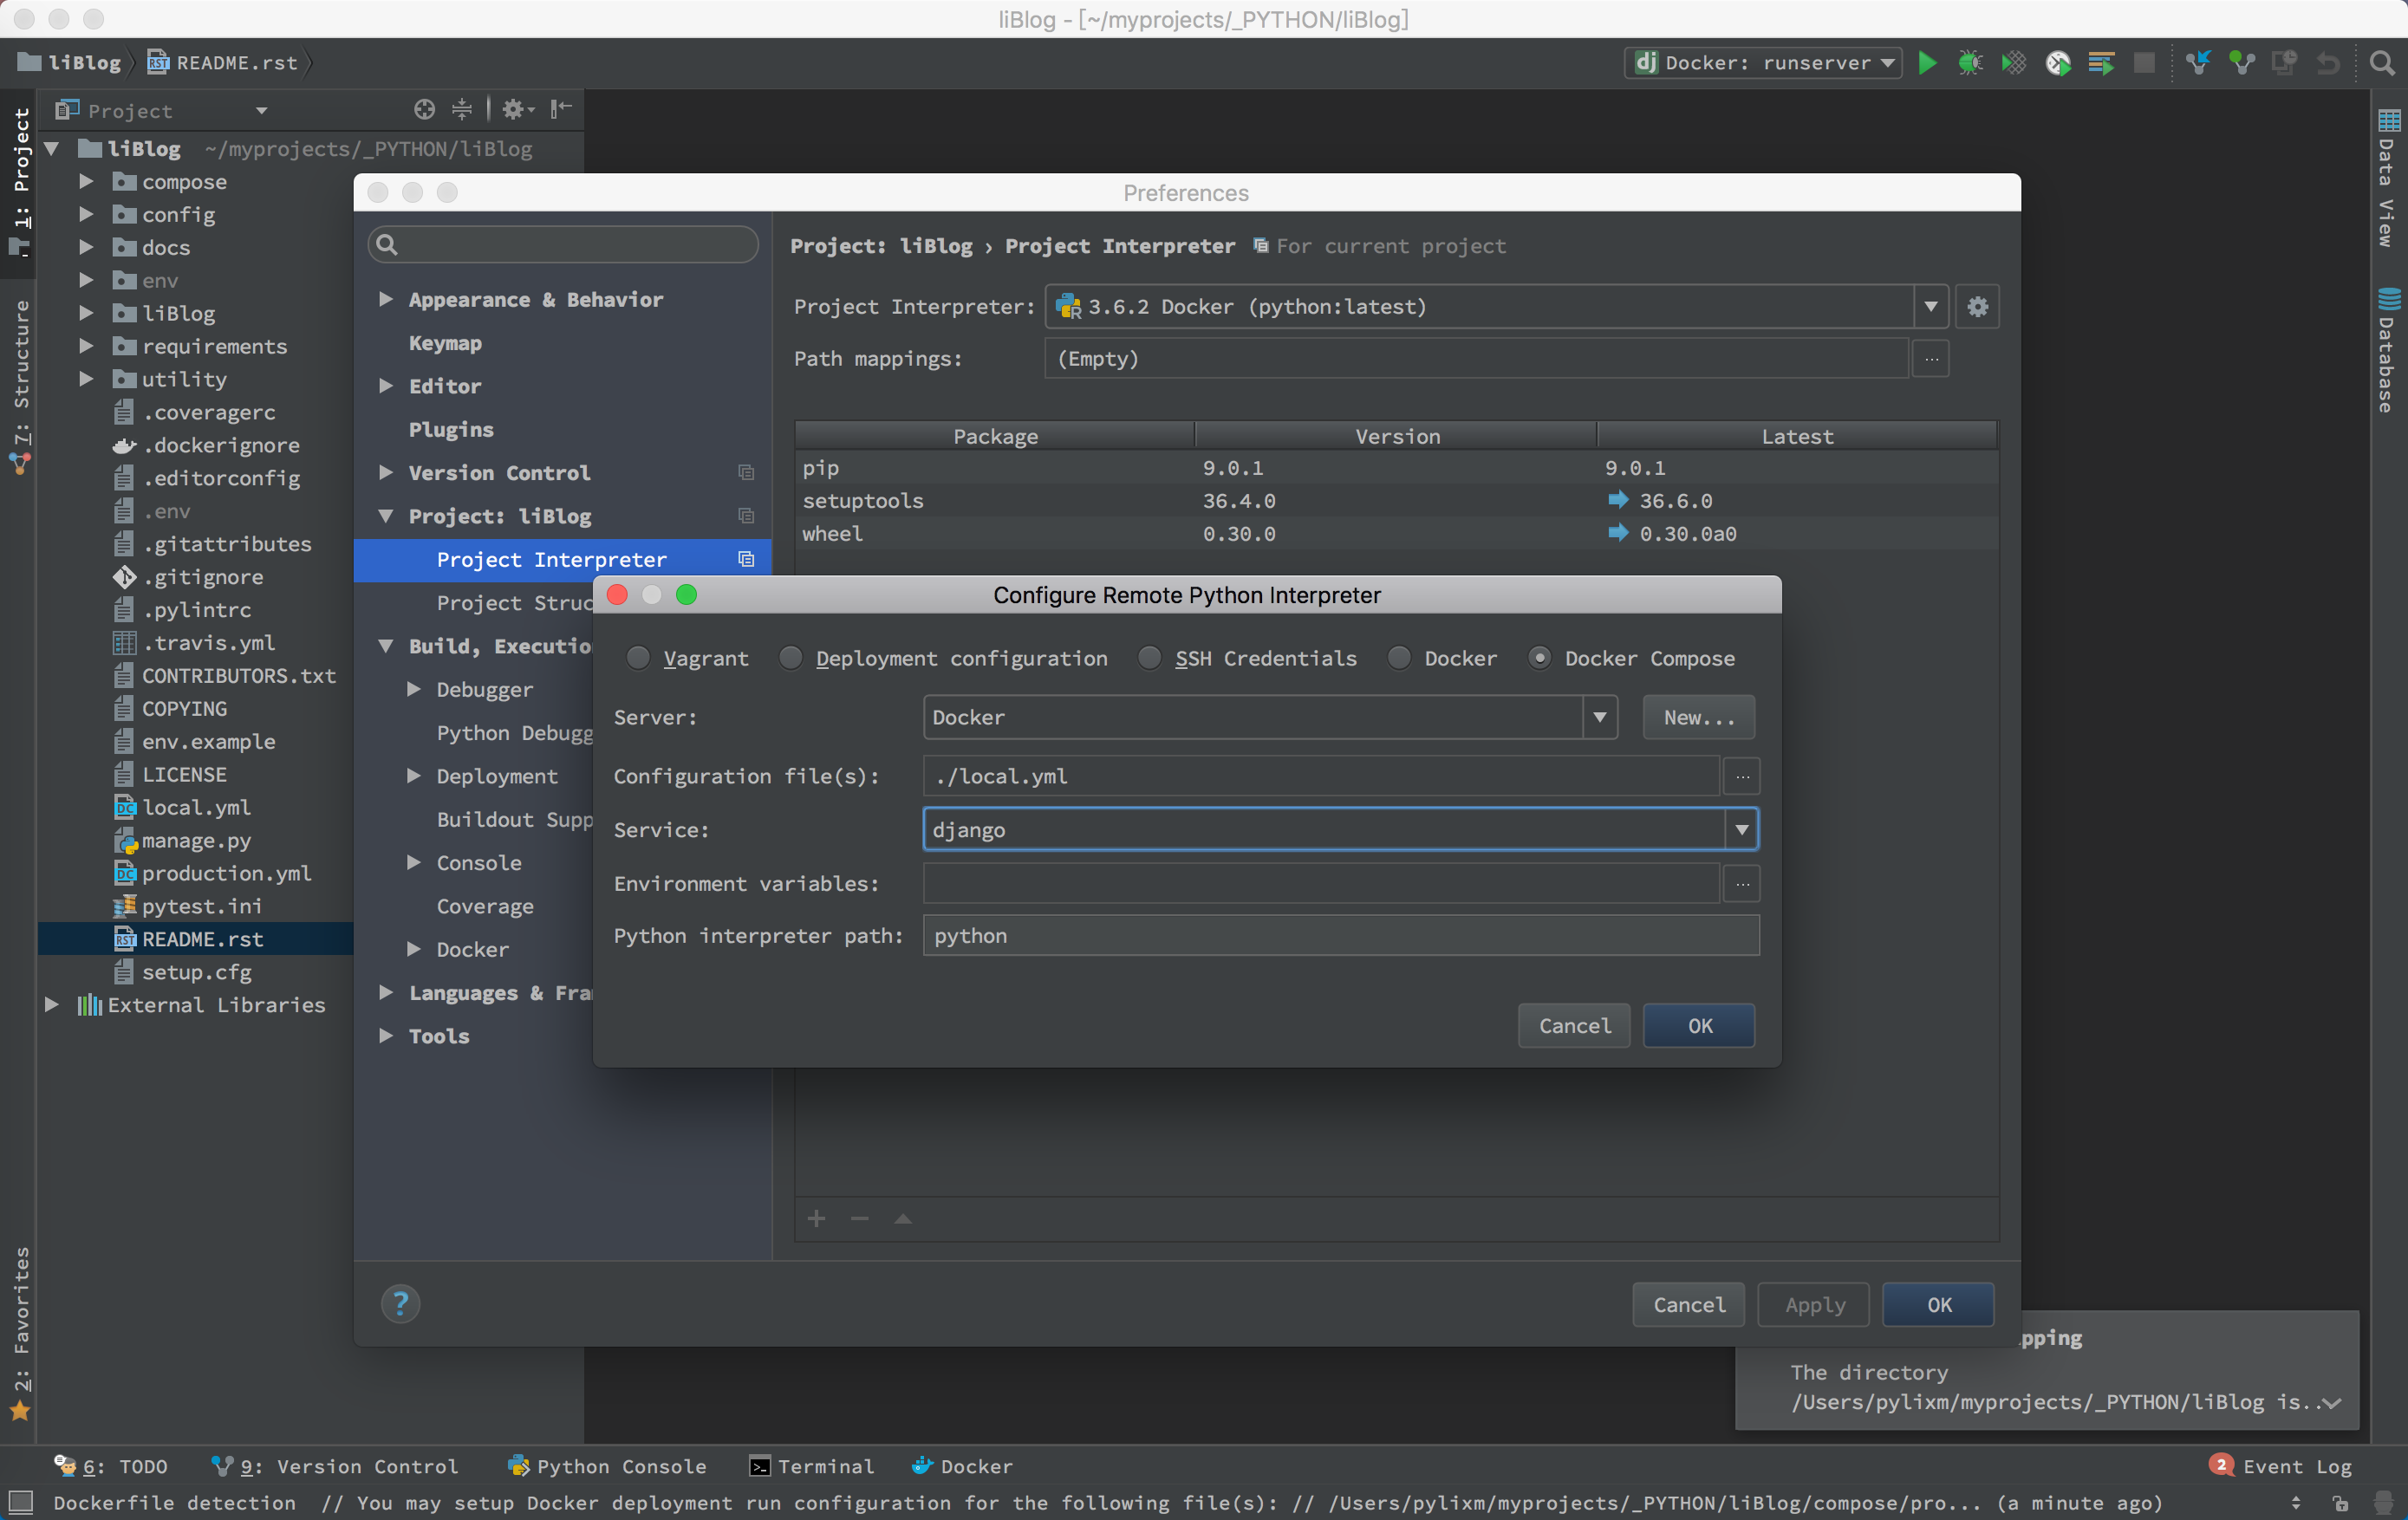Click the interpreter settings gear icon

click(x=1977, y=307)
